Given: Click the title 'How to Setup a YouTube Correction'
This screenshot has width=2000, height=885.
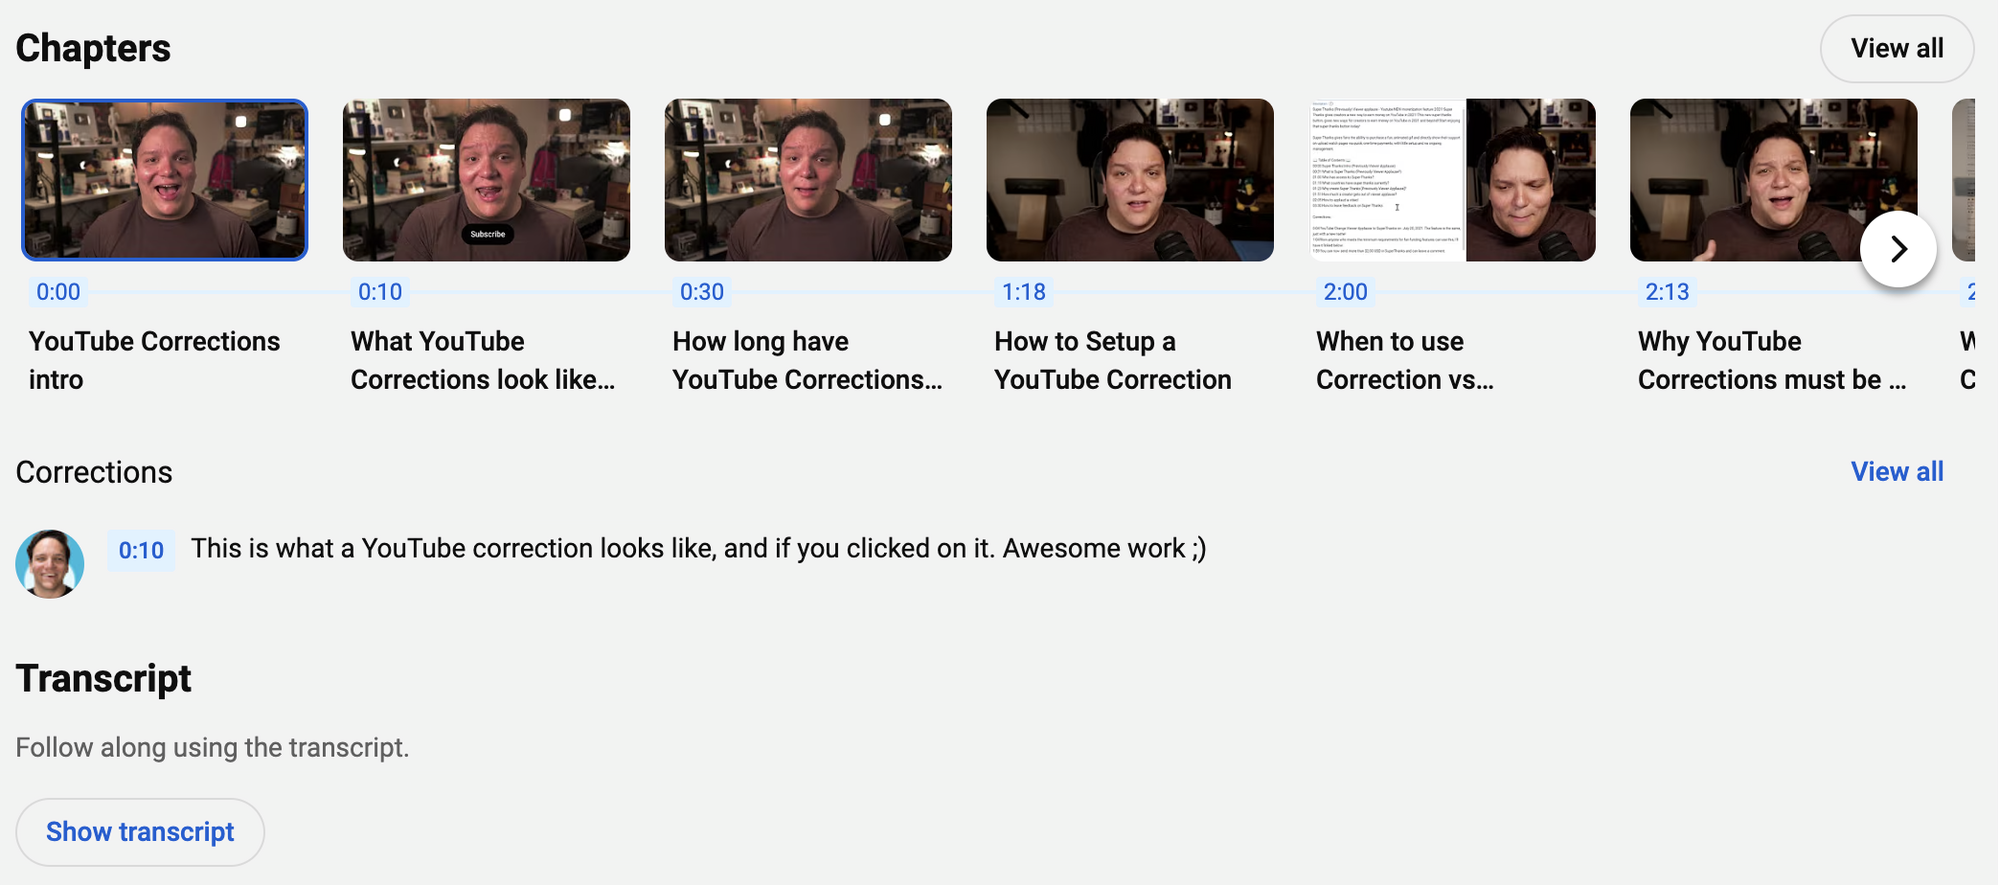Looking at the screenshot, I should click(x=1113, y=360).
